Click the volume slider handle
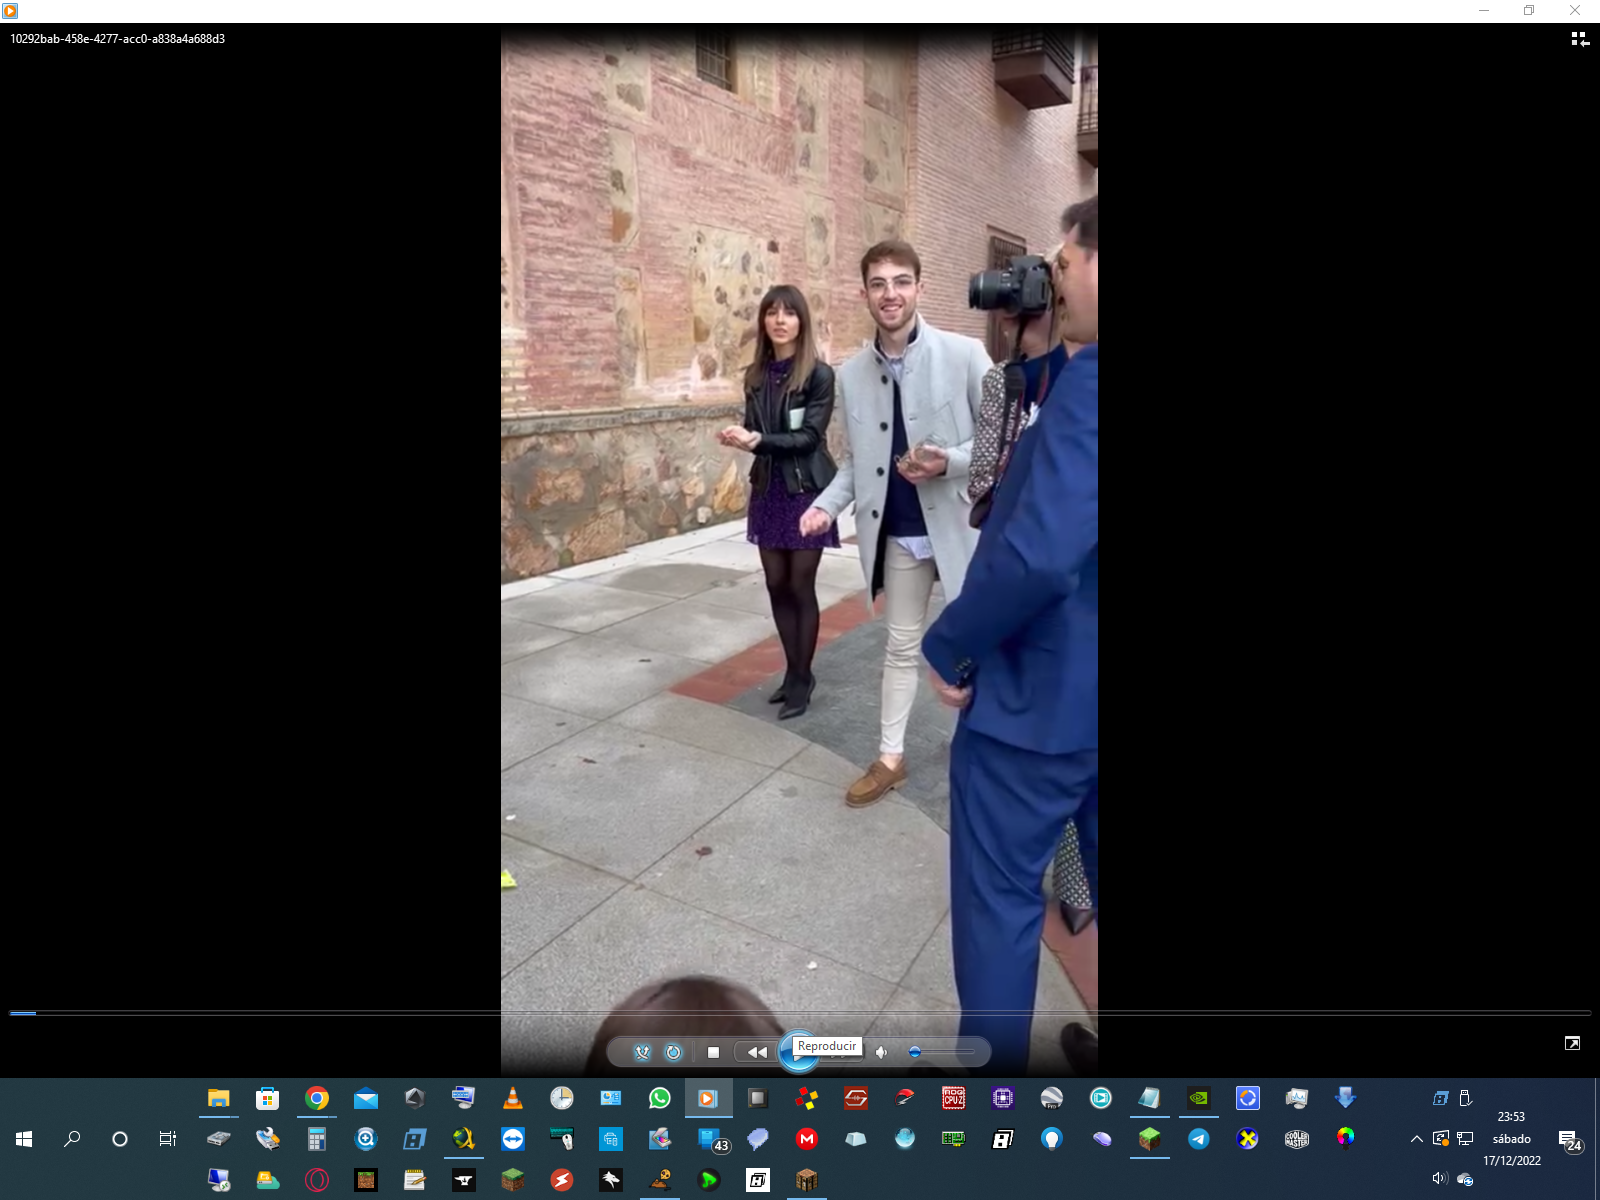The height and width of the screenshot is (1200, 1600). [914, 1052]
